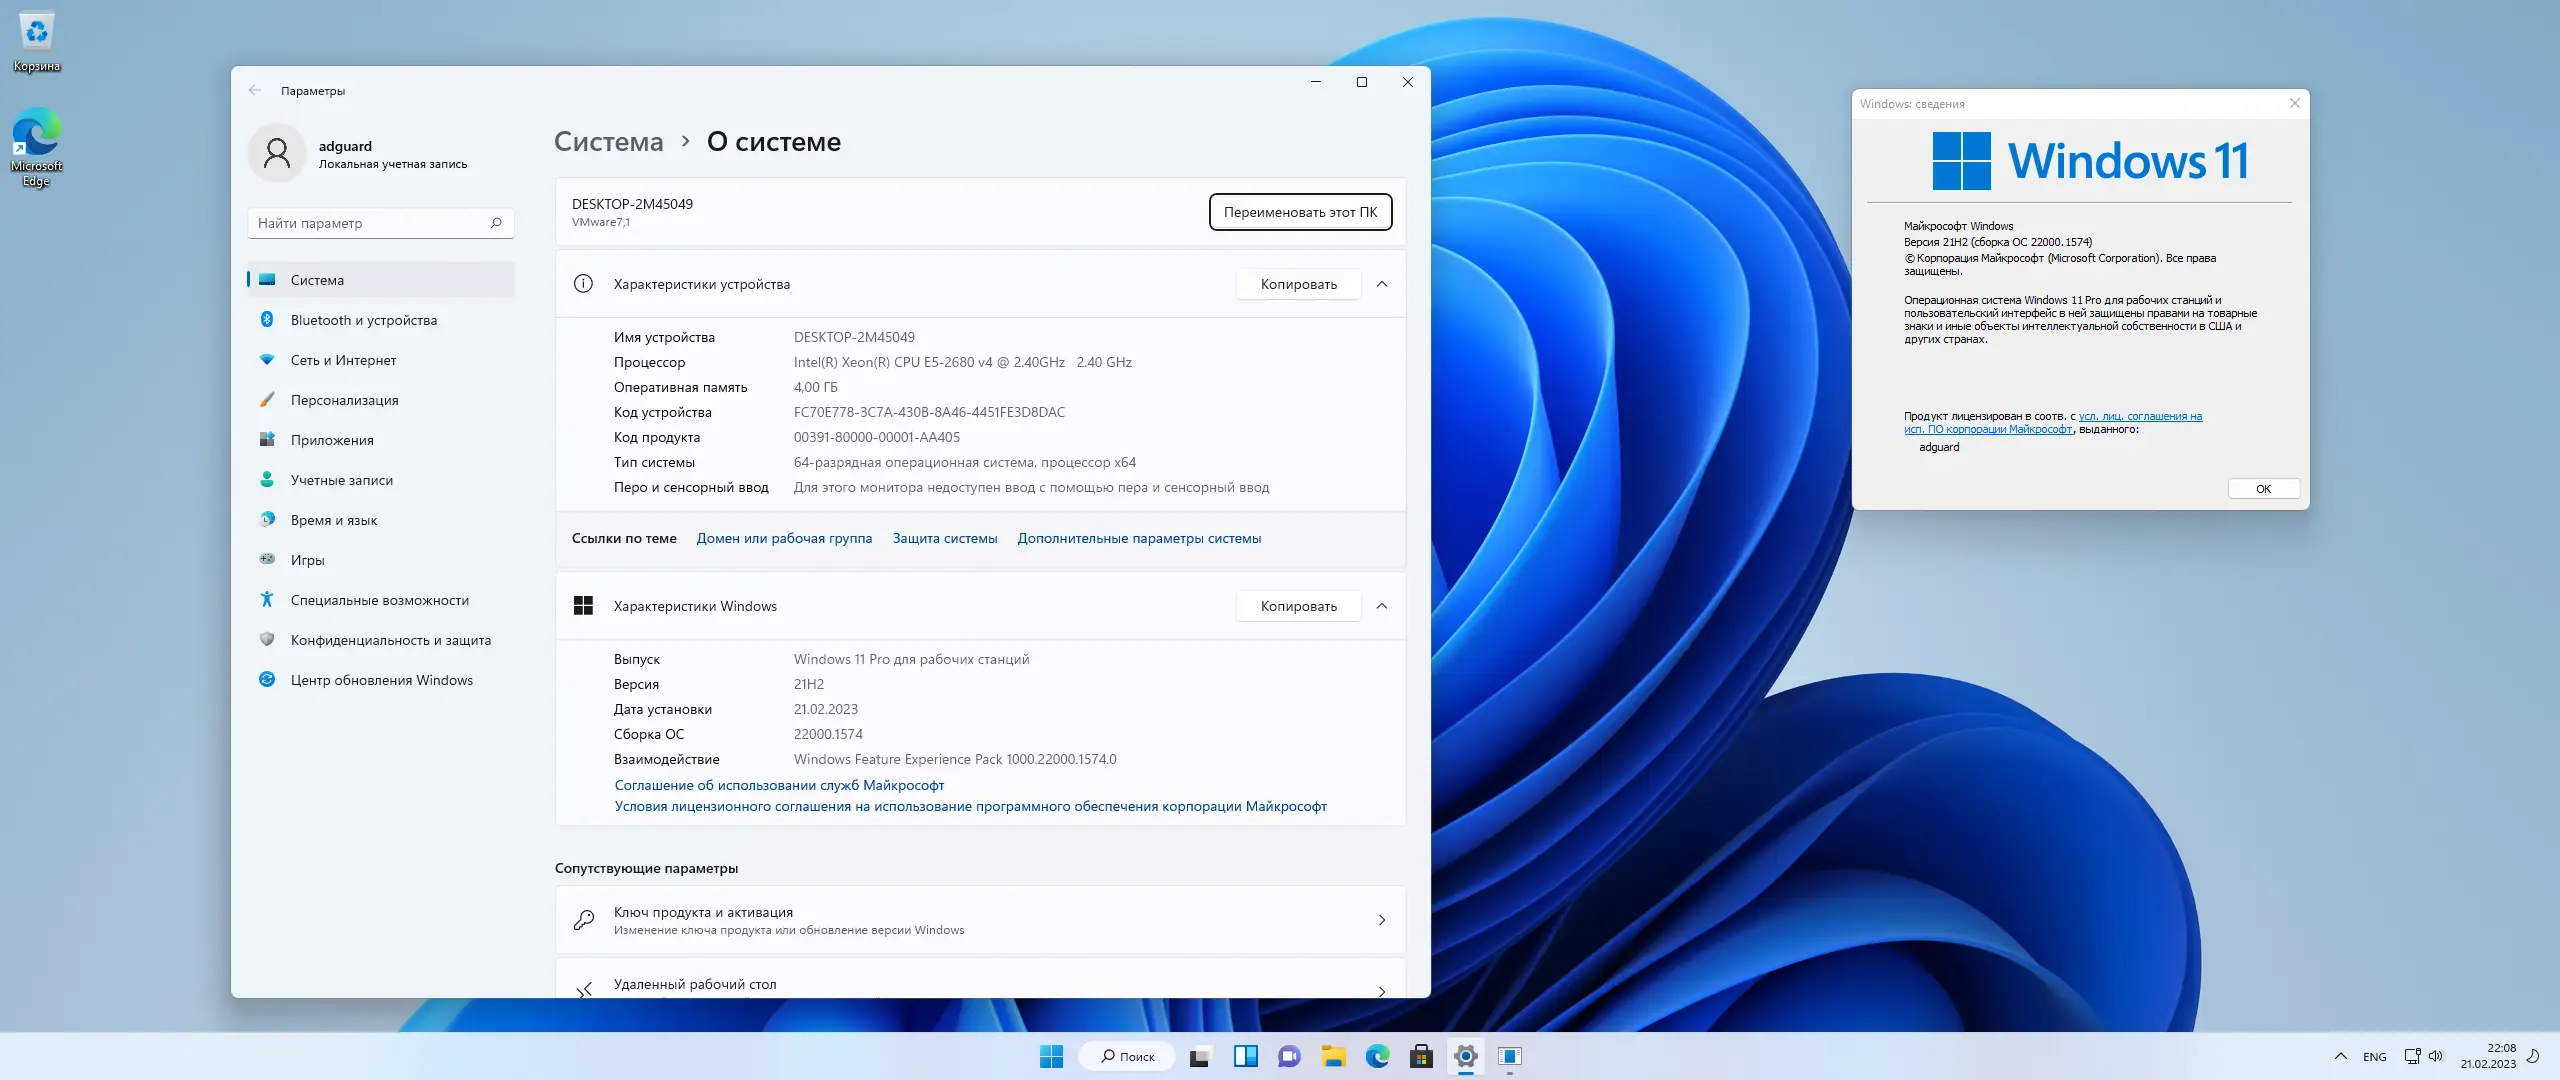The height and width of the screenshot is (1080, 2560).
Task: Open File Explorer from the taskbar
Action: [x=1333, y=1056]
